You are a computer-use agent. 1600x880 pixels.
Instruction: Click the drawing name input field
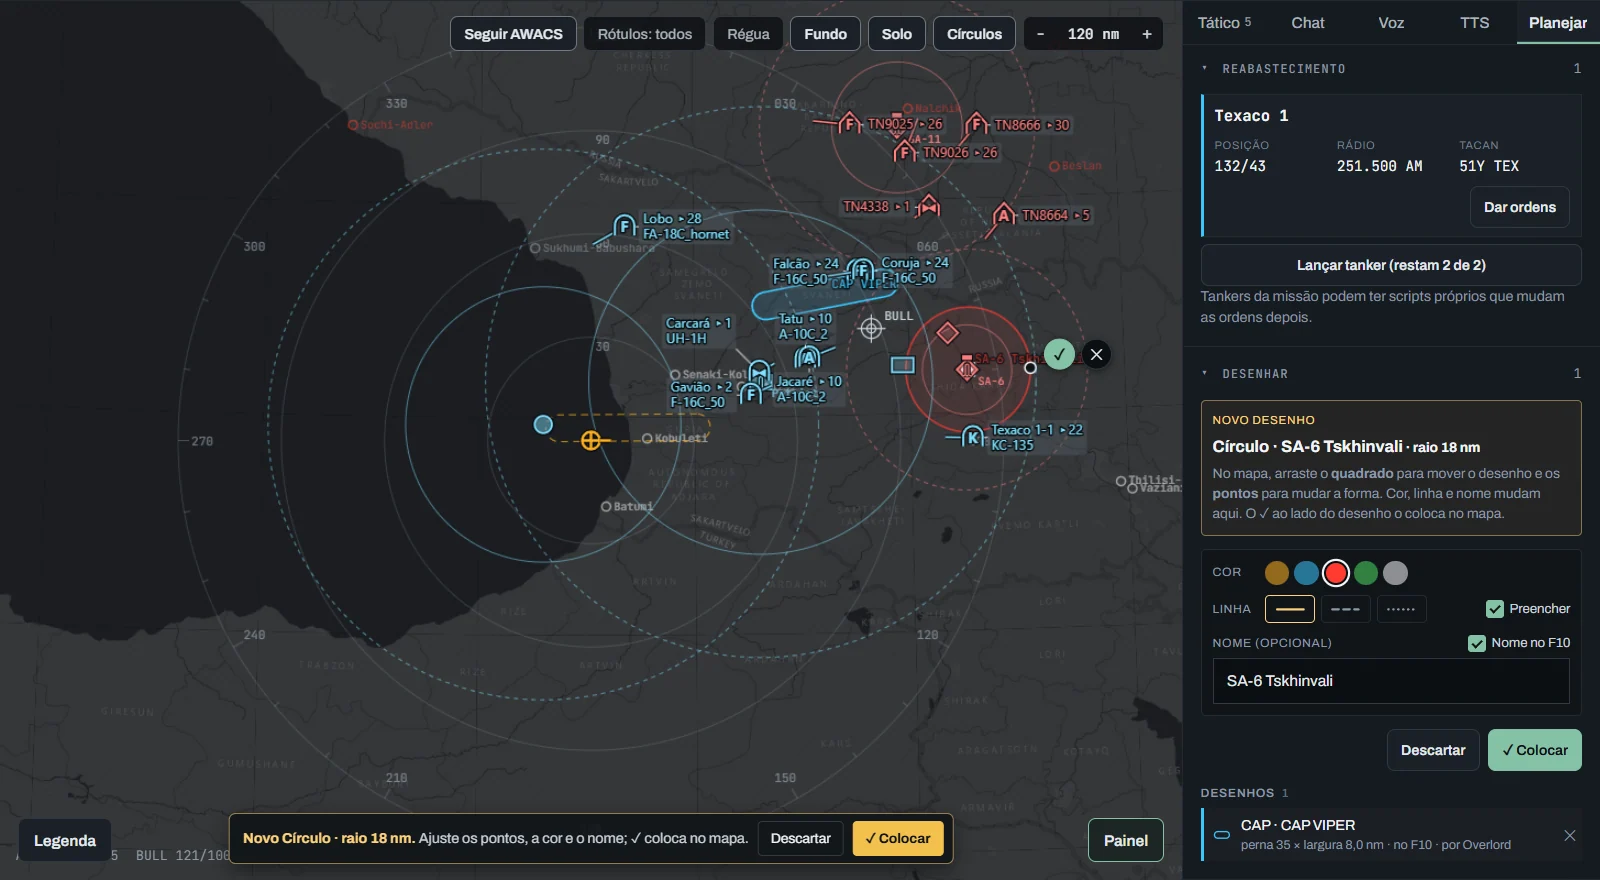[1391, 681]
